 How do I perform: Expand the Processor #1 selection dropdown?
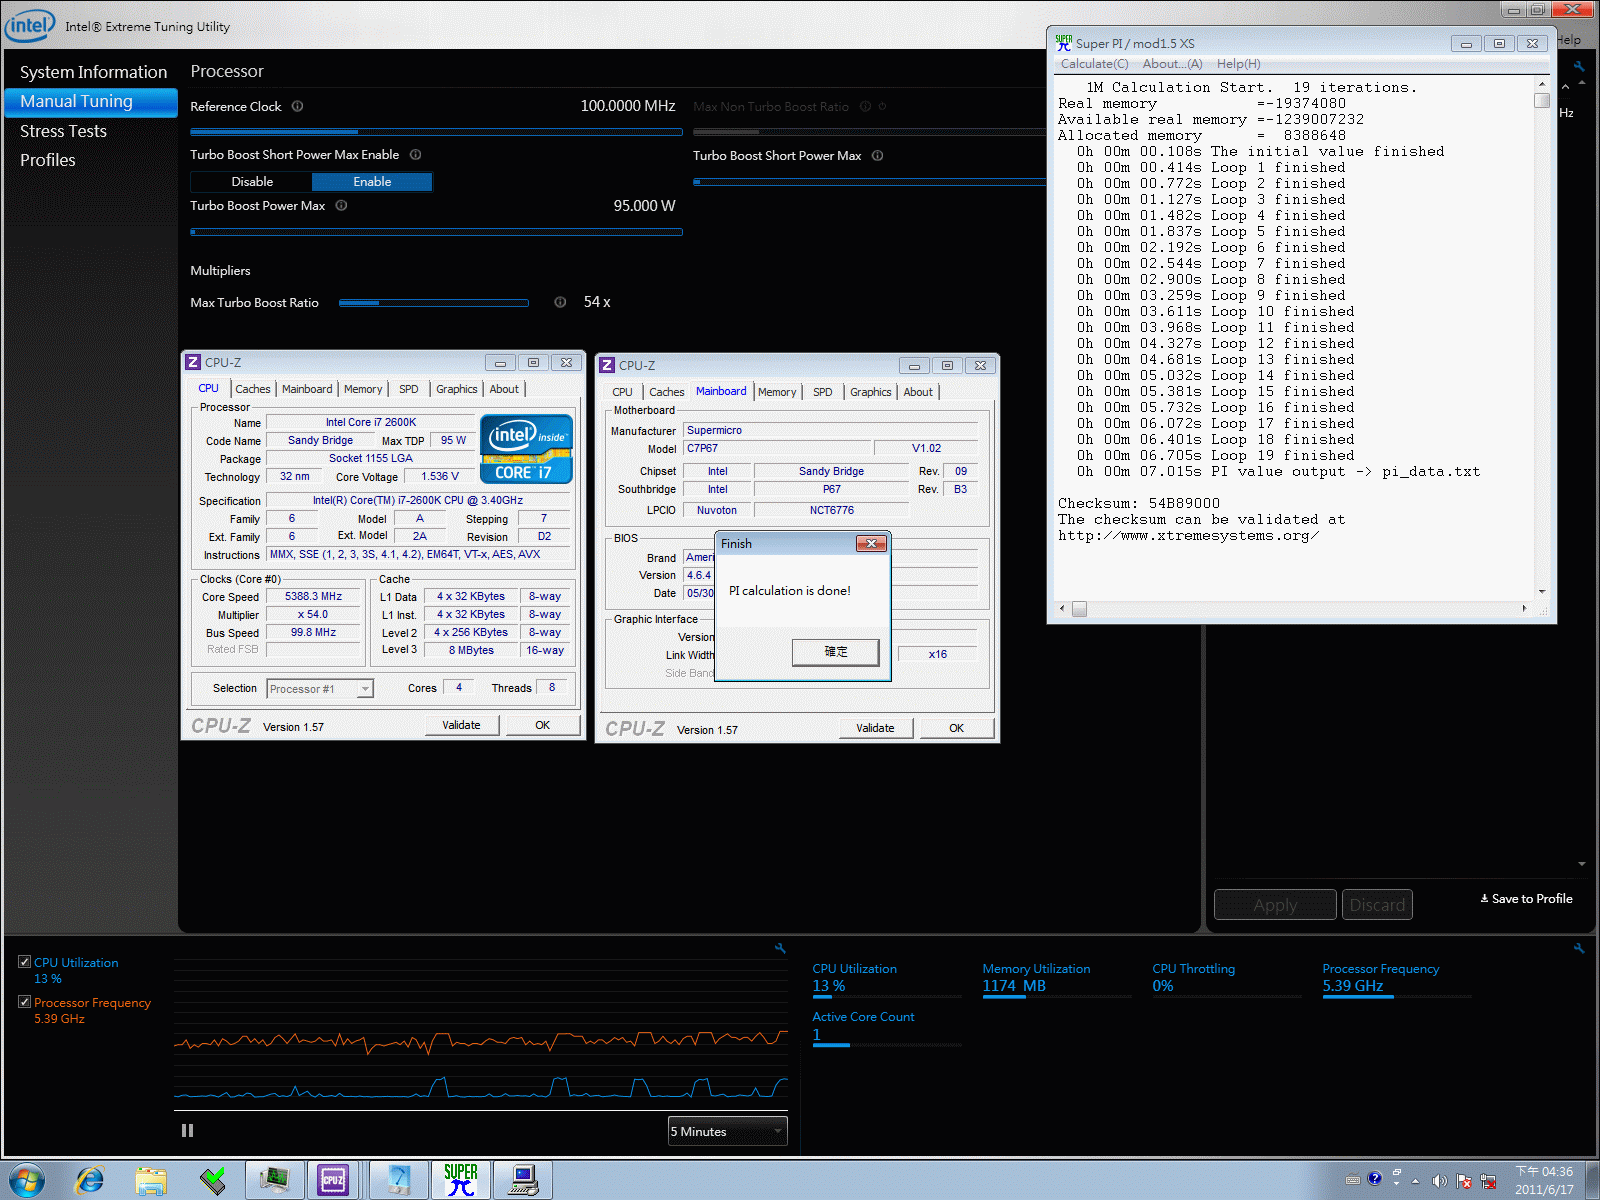point(365,689)
